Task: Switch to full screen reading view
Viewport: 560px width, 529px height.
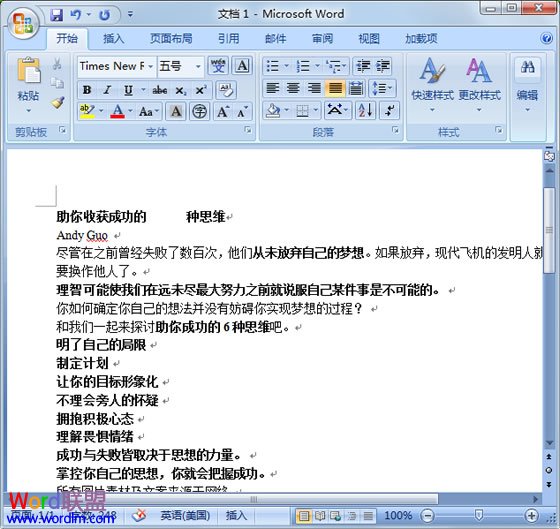Action: [x=320, y=516]
